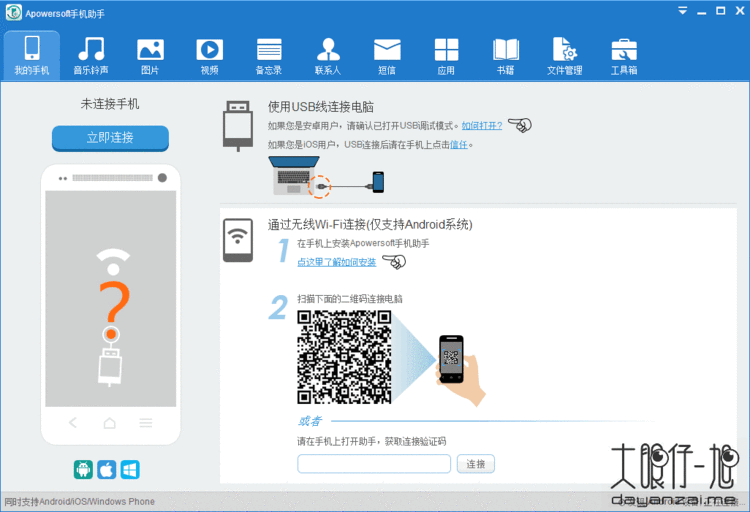The image size is (750, 512).
Task: Click the laptop-to-phone USB illustration
Action: (326, 177)
